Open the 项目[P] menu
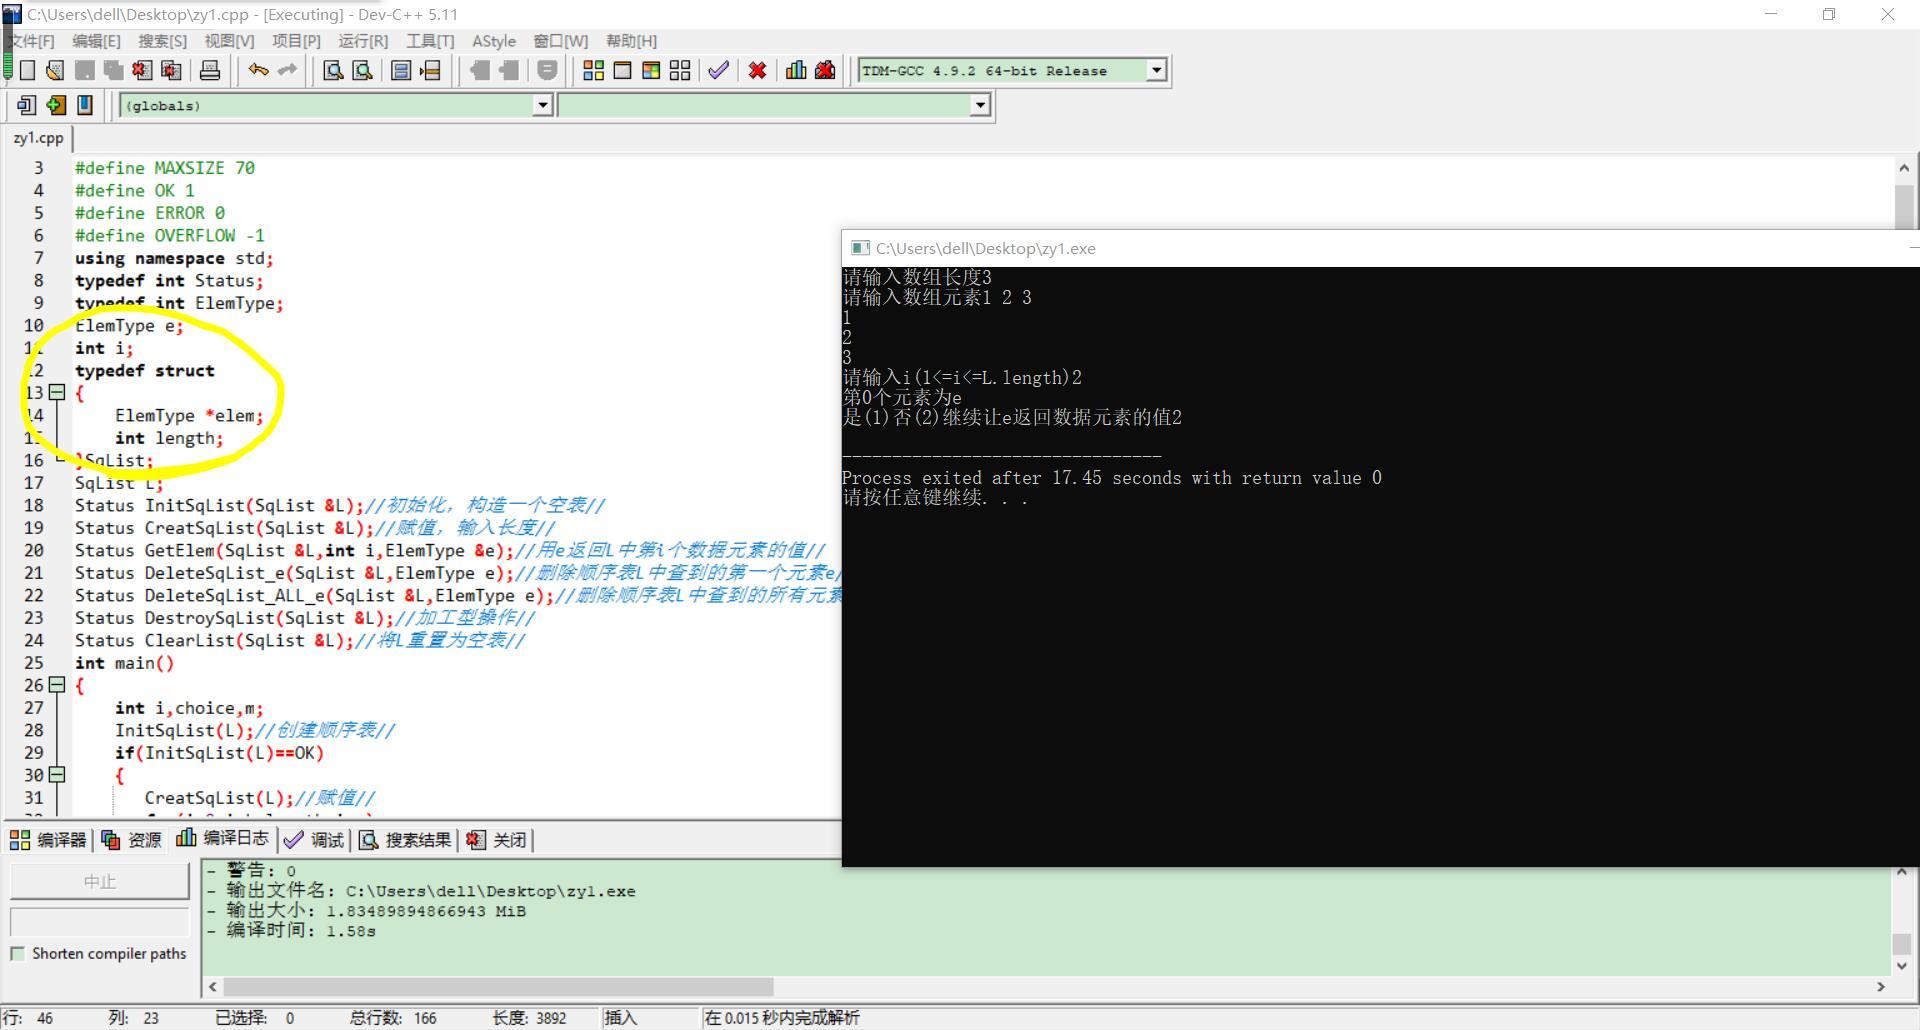The width and height of the screenshot is (1920, 1030). (x=296, y=41)
